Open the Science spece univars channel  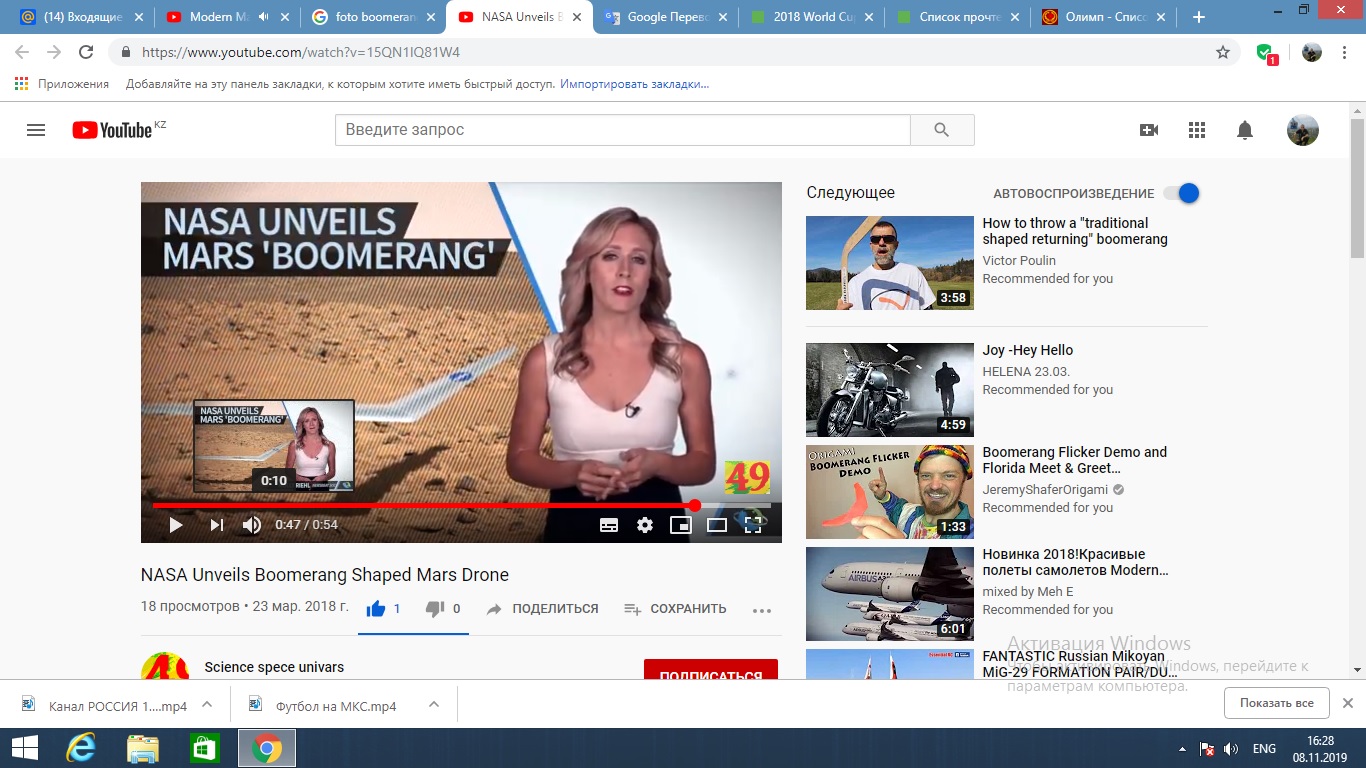[x=274, y=667]
